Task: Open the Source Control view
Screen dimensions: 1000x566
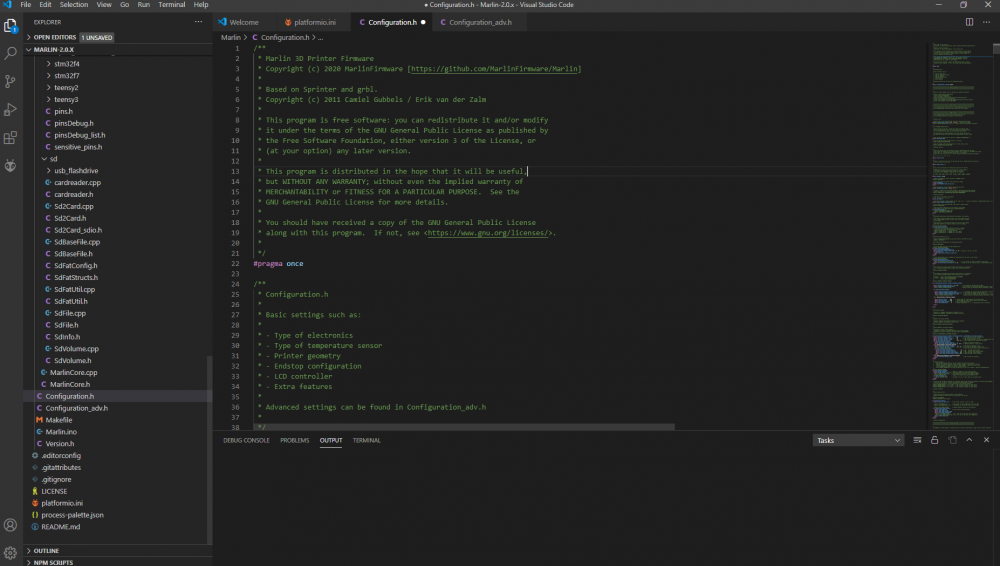Action: pyautogui.click(x=10, y=81)
